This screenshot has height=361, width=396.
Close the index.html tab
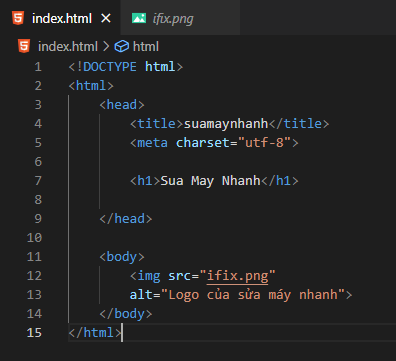click(106, 18)
